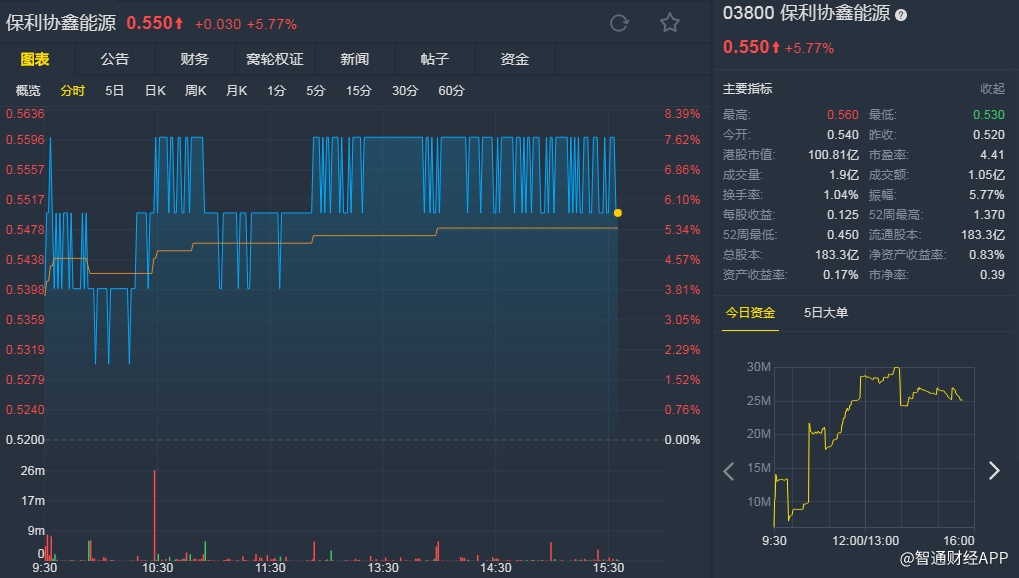Image resolution: width=1019 pixels, height=578 pixels.
Task: Select 月K chart period
Action: click(237, 90)
